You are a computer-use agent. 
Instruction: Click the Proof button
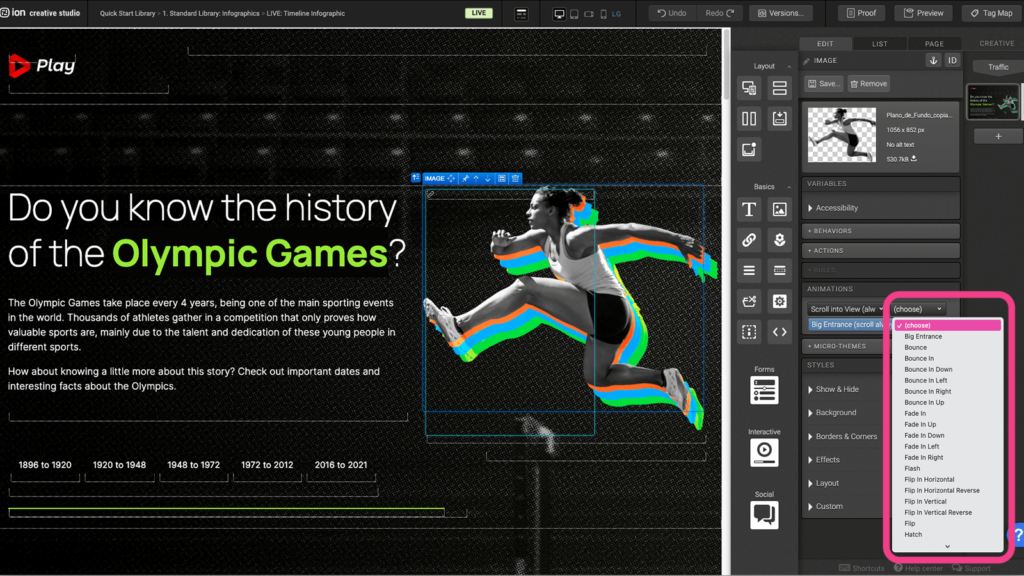point(861,13)
